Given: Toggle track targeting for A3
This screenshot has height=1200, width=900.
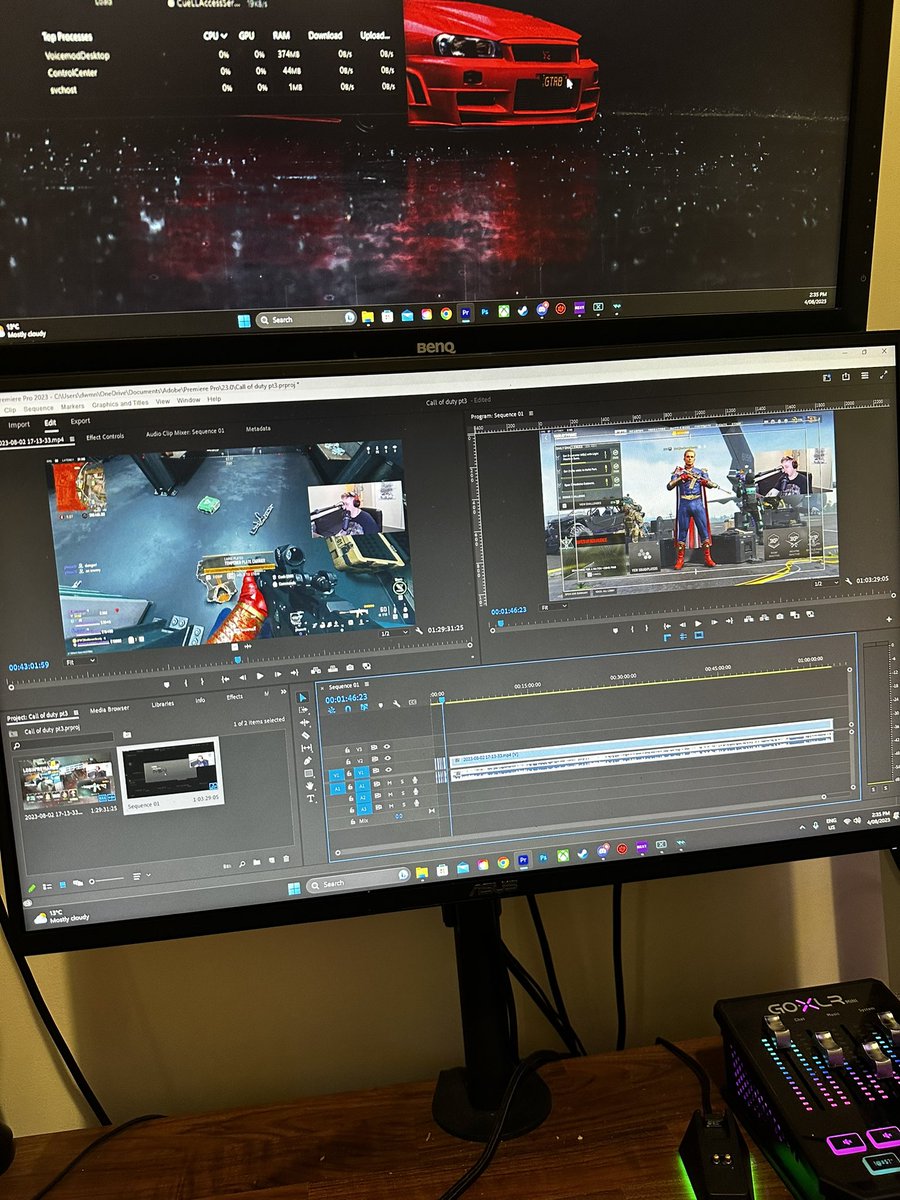Looking at the screenshot, I should pyautogui.click(x=364, y=808).
